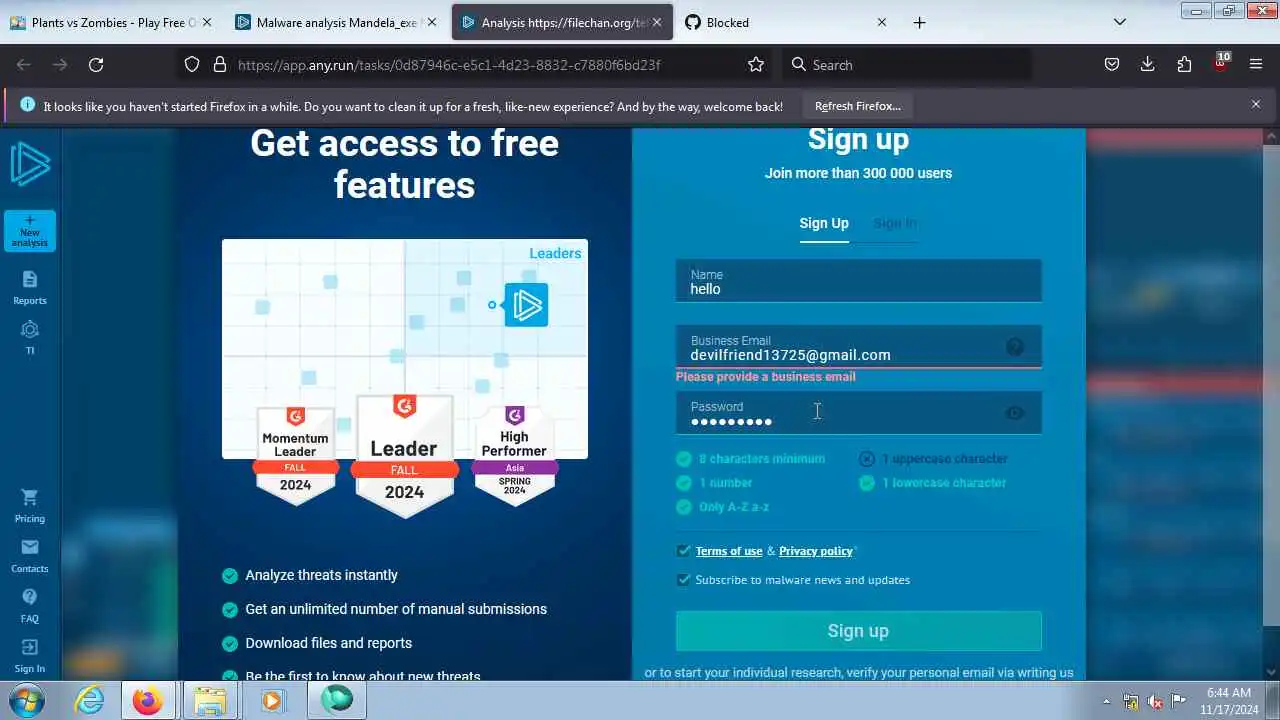Click Refresh Firefox button in notification
Image resolution: width=1280 pixels, height=720 pixels.
tap(857, 106)
